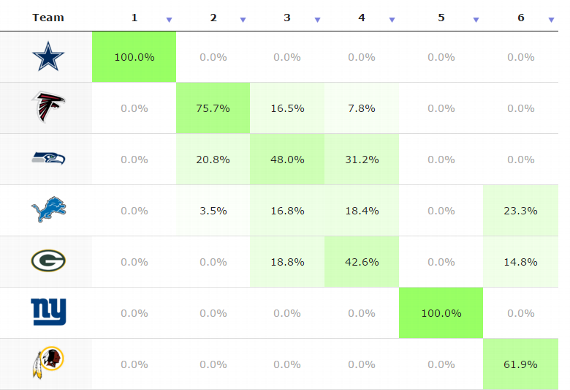Sort by seed 4 column arrow
The height and width of the screenshot is (390, 570).
tap(392, 20)
